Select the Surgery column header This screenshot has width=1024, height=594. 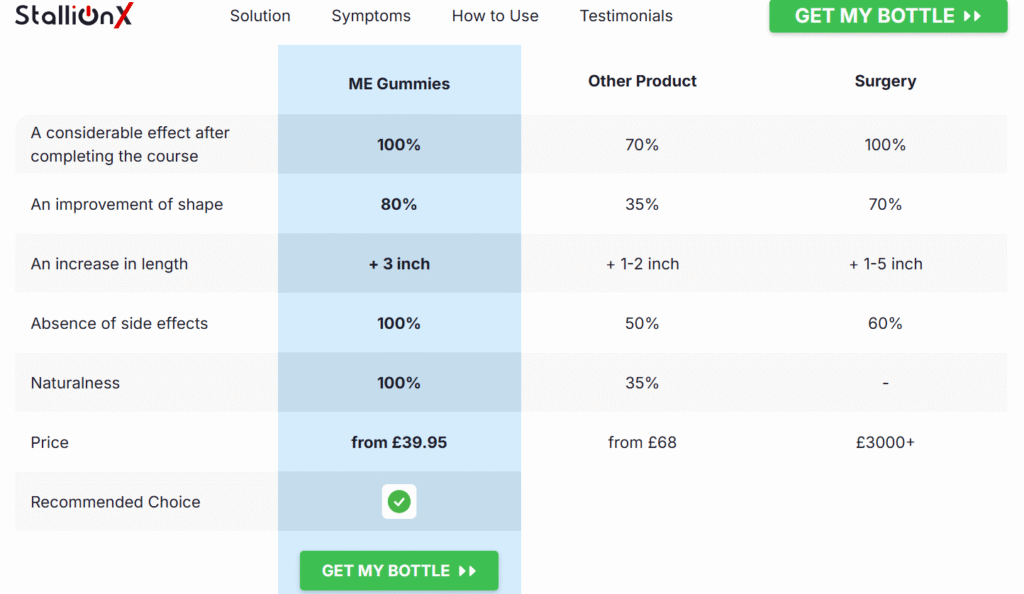coord(885,81)
